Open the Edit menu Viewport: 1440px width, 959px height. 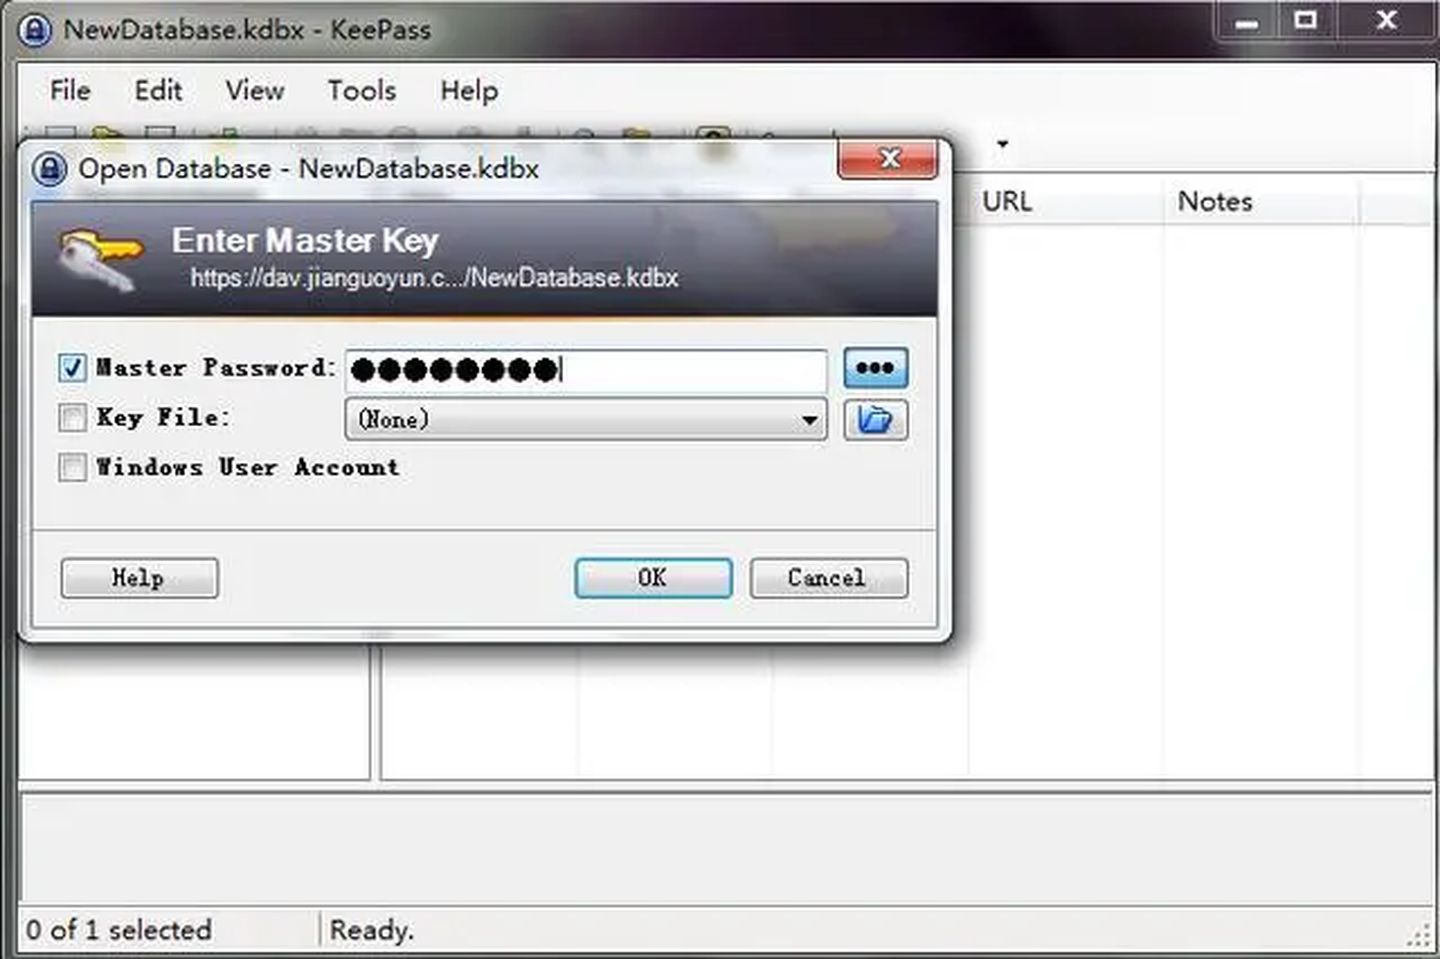coord(158,91)
